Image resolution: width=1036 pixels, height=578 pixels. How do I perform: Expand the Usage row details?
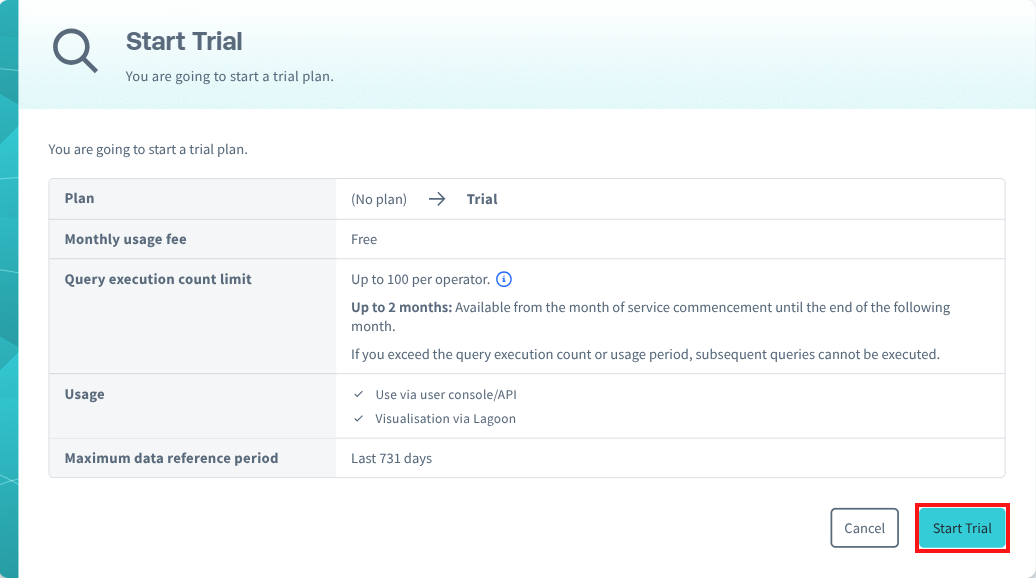pos(84,394)
